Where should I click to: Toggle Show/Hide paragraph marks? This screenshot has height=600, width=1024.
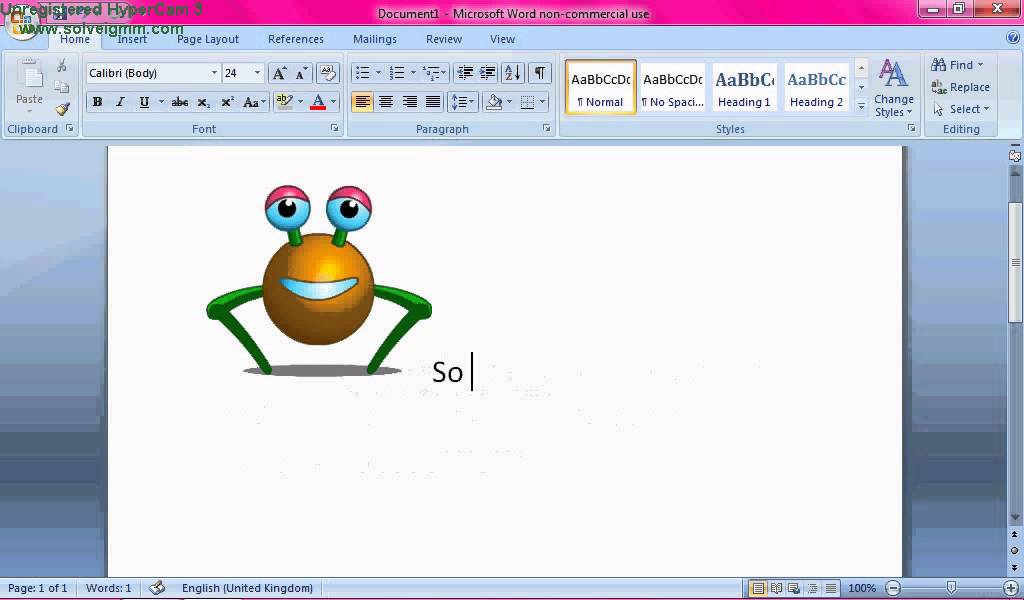[x=539, y=73]
